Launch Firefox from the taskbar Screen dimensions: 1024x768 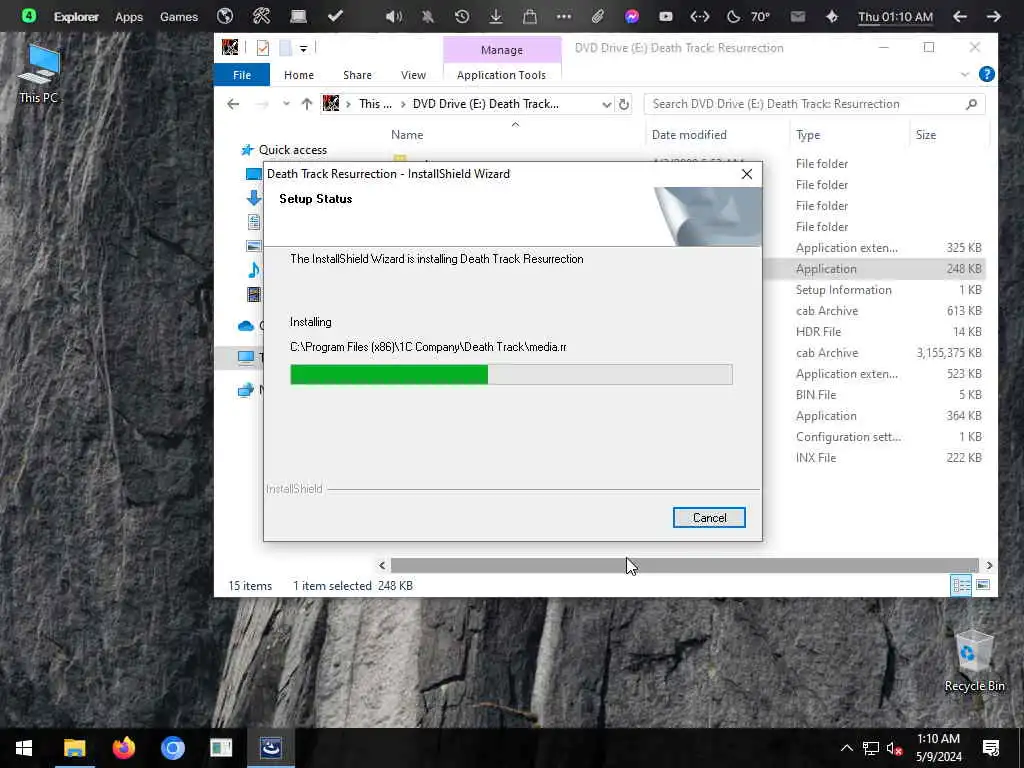tap(123, 748)
